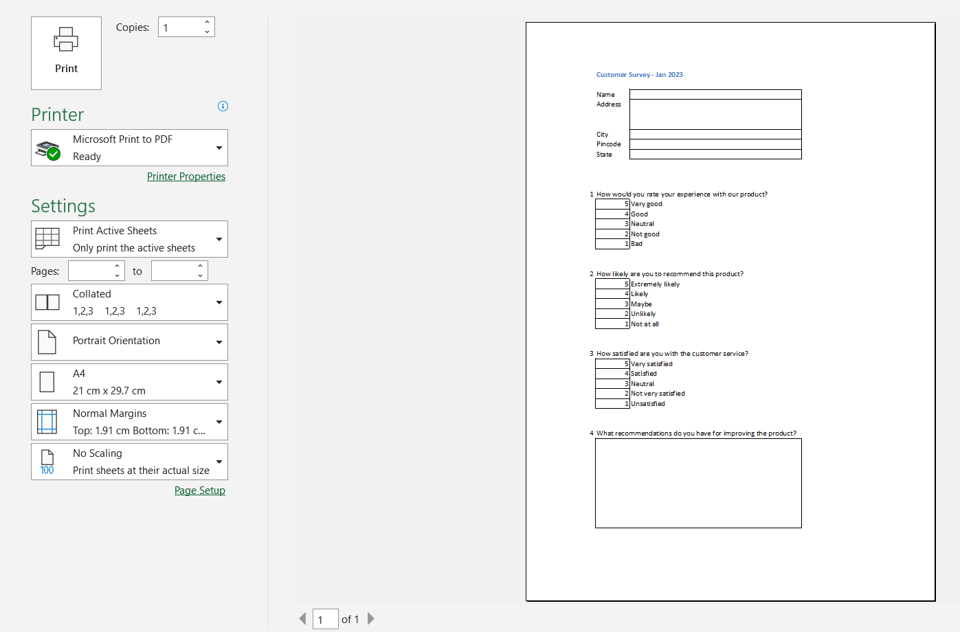Click inside the Pages starting field
Screen dimensions: 960x632
(x=90, y=270)
